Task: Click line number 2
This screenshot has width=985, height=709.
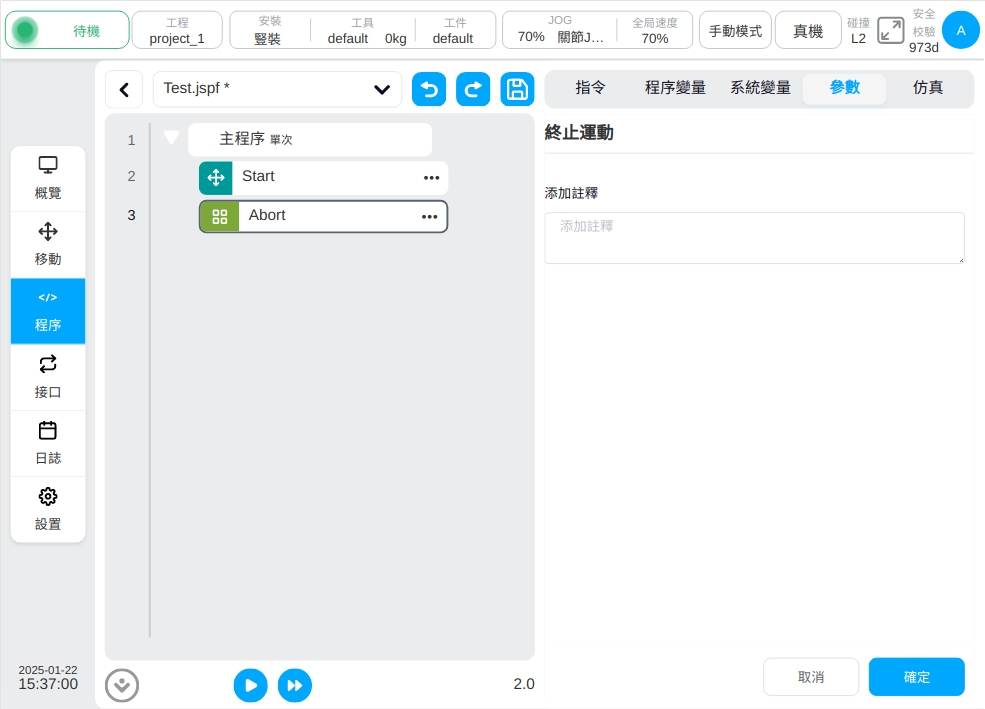Action: [131, 176]
